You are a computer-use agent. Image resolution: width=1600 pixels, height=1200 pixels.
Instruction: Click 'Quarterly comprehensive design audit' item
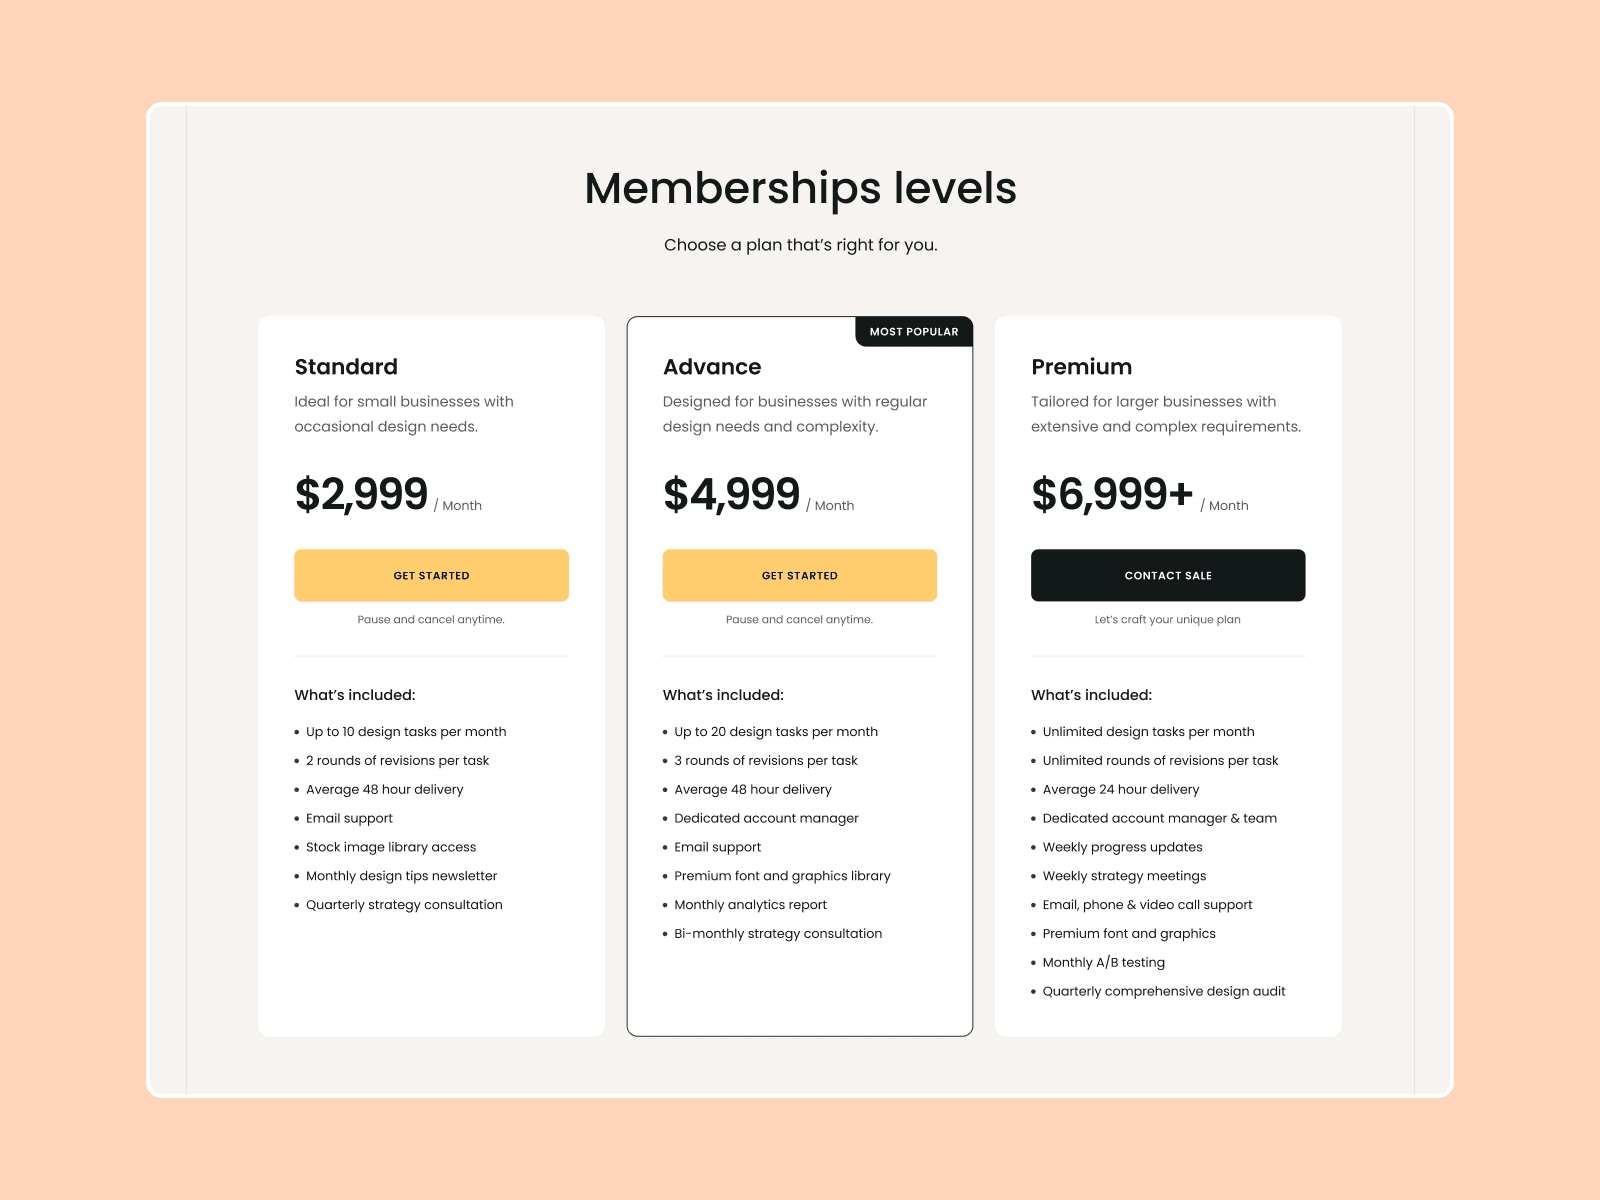coord(1164,991)
